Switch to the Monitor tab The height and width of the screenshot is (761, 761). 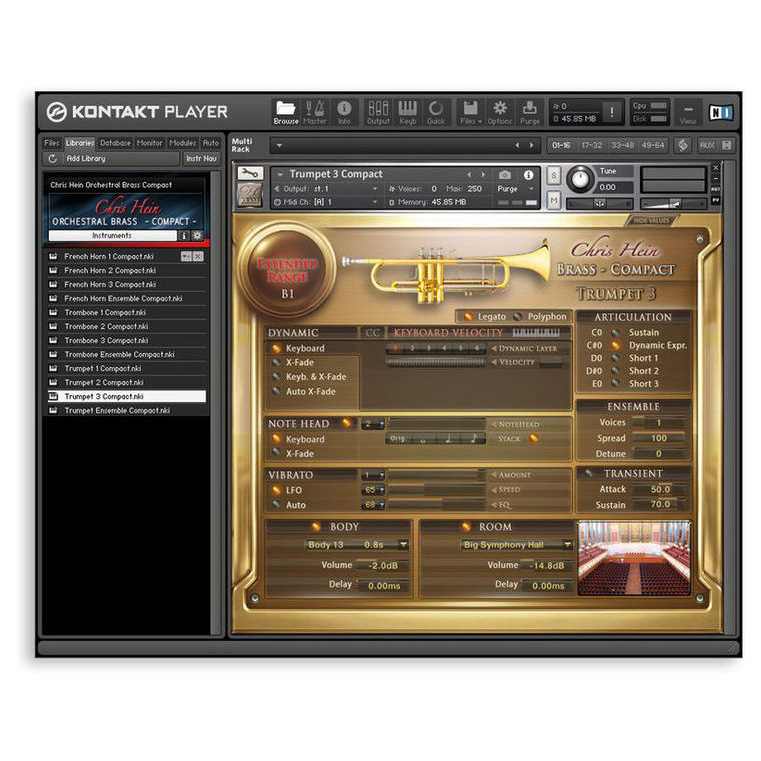149,143
